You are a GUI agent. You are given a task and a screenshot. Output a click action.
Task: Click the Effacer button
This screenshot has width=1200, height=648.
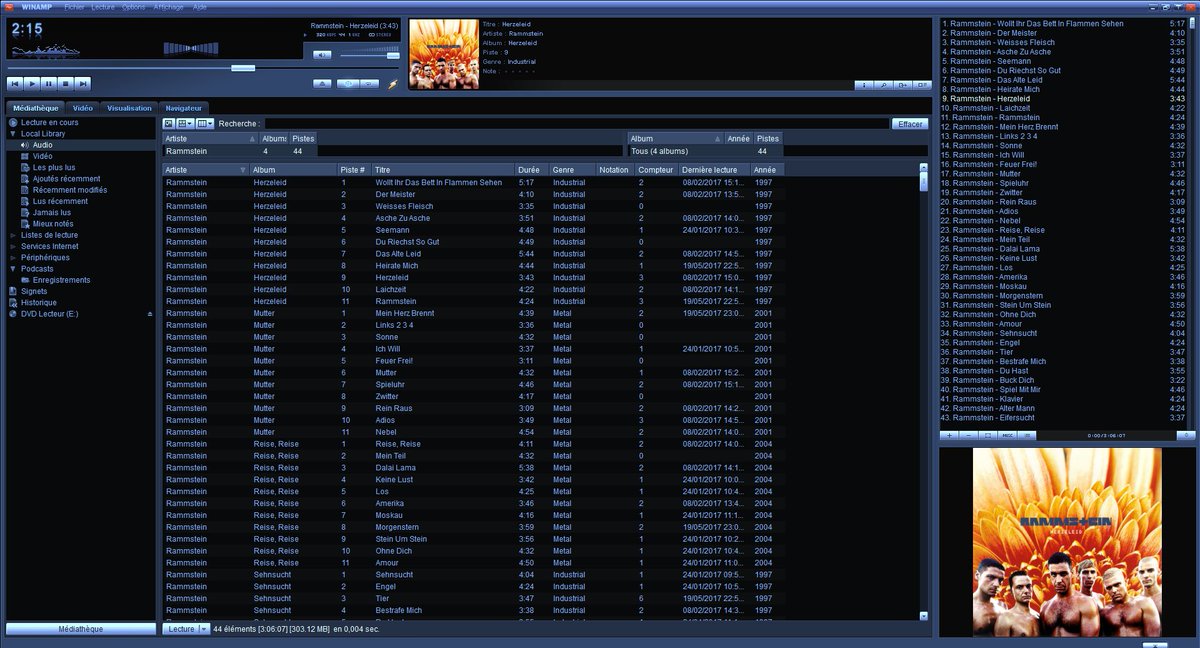pyautogui.click(x=910, y=124)
